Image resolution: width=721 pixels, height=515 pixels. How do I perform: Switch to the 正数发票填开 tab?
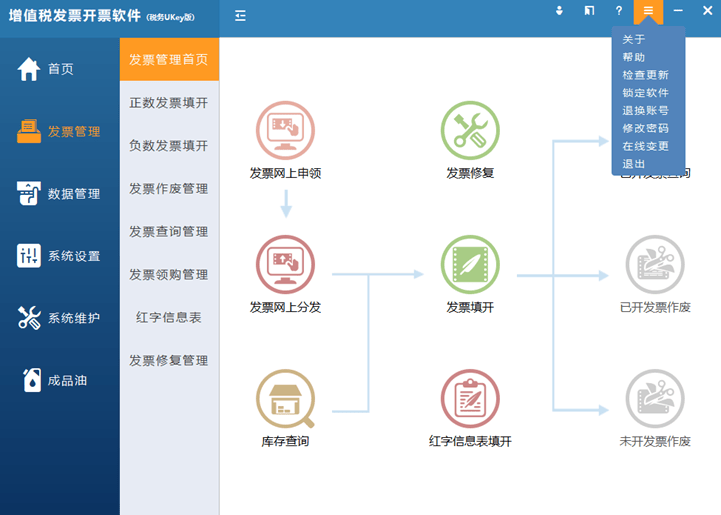(x=169, y=103)
